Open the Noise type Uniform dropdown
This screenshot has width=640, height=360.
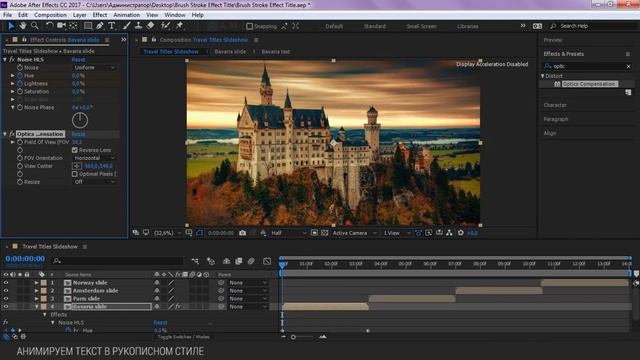click(x=94, y=67)
